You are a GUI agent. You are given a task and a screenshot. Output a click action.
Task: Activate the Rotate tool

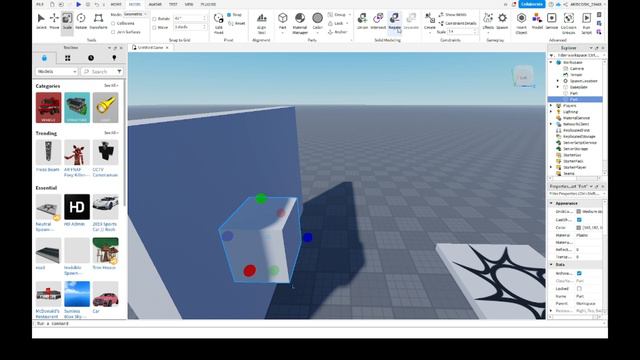pos(81,21)
